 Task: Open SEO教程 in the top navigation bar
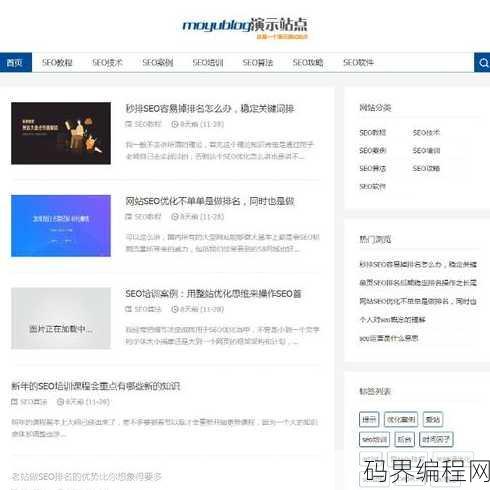57,62
